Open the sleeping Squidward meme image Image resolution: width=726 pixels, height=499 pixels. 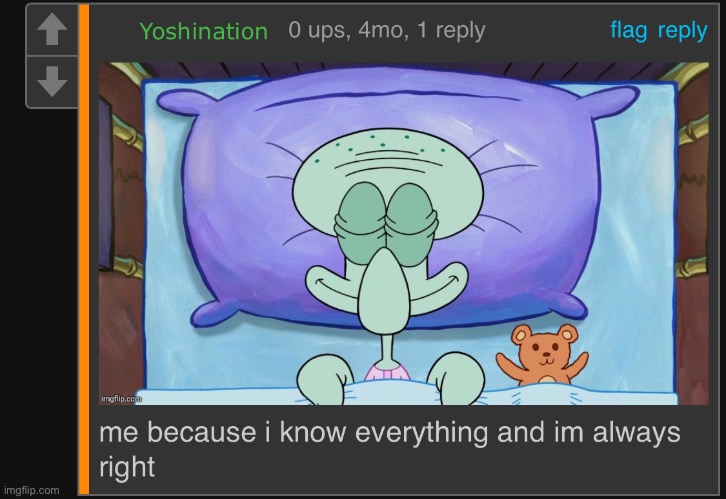click(x=404, y=234)
